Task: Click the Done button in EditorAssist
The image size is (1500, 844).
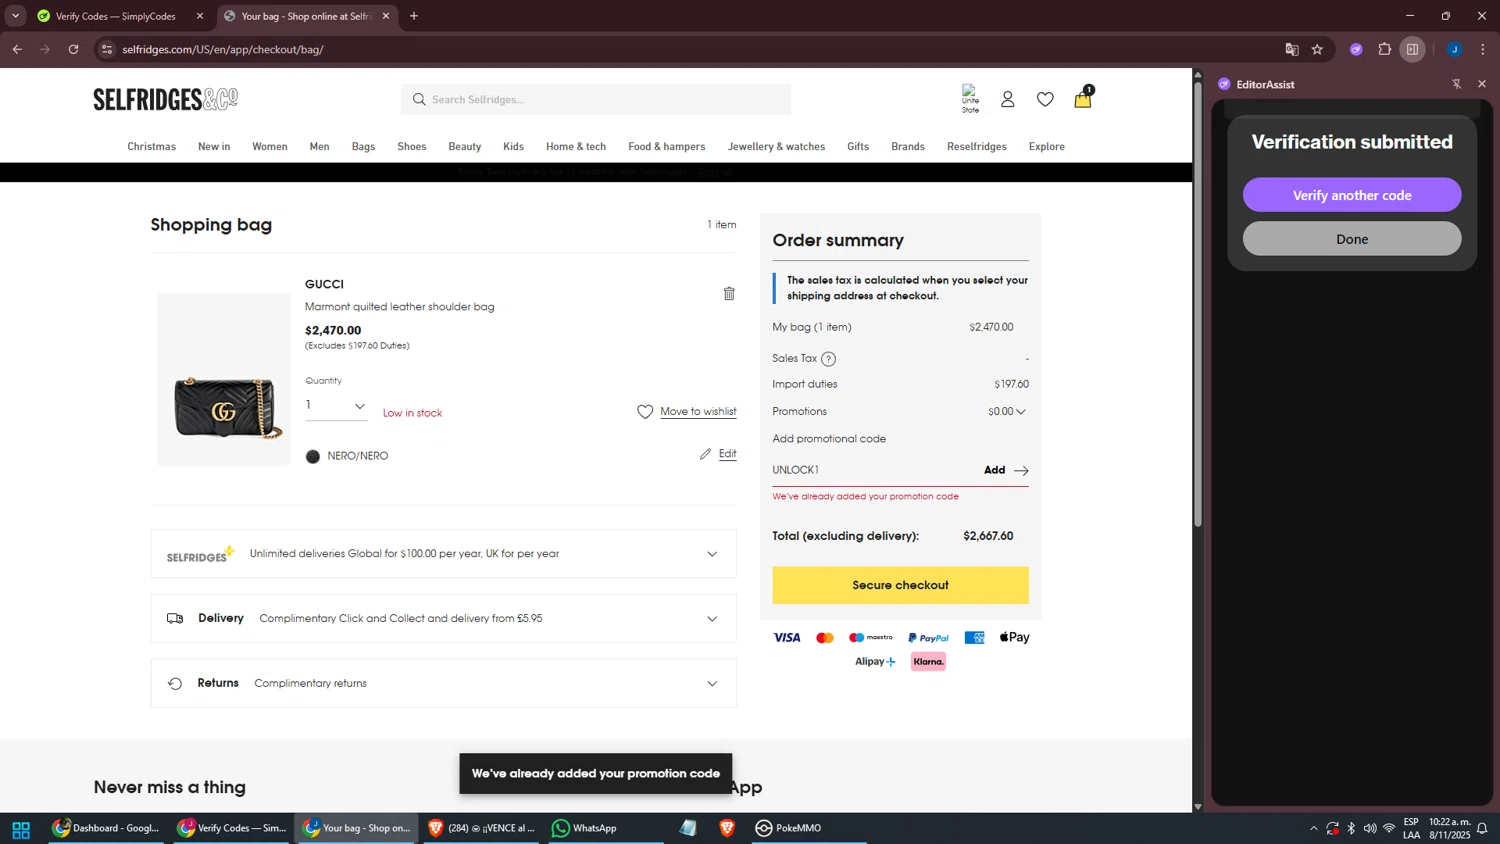Action: pos(1352,239)
